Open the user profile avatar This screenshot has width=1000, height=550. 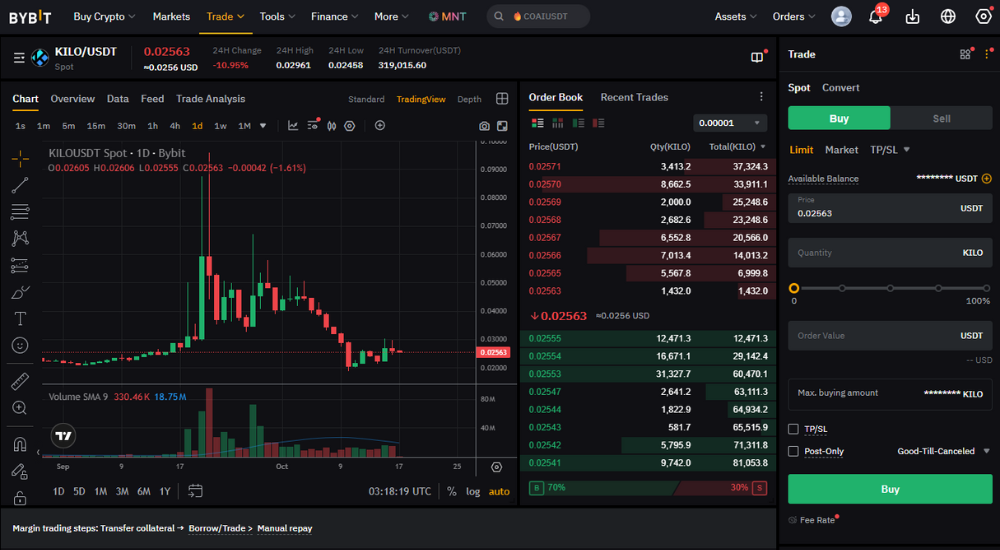click(x=841, y=17)
